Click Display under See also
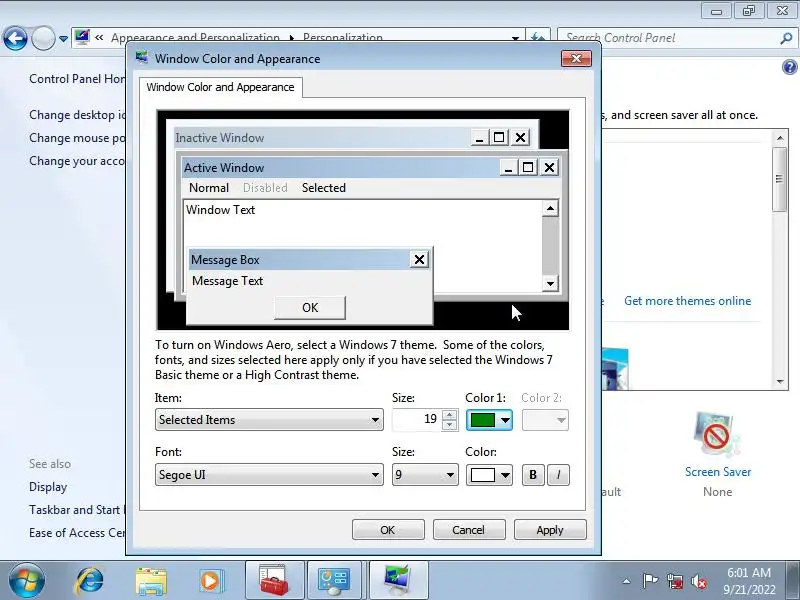 pos(48,487)
